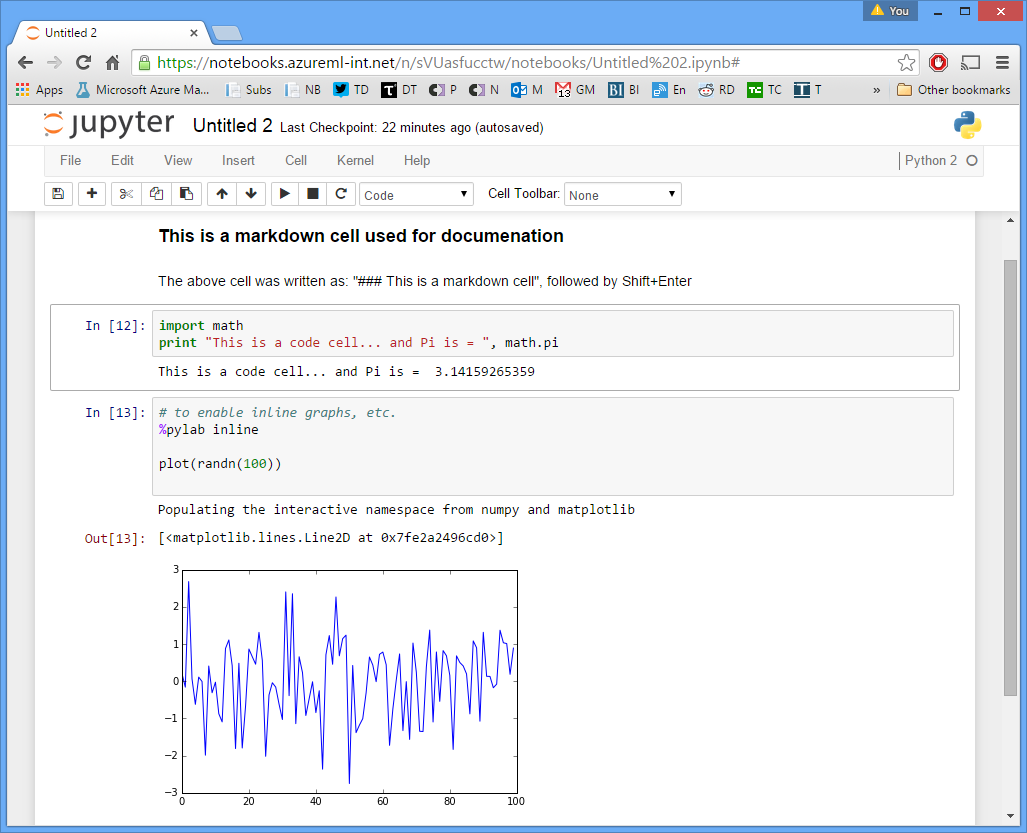The image size is (1027, 833).
Task: Open the Kernel menu
Action: (x=355, y=160)
